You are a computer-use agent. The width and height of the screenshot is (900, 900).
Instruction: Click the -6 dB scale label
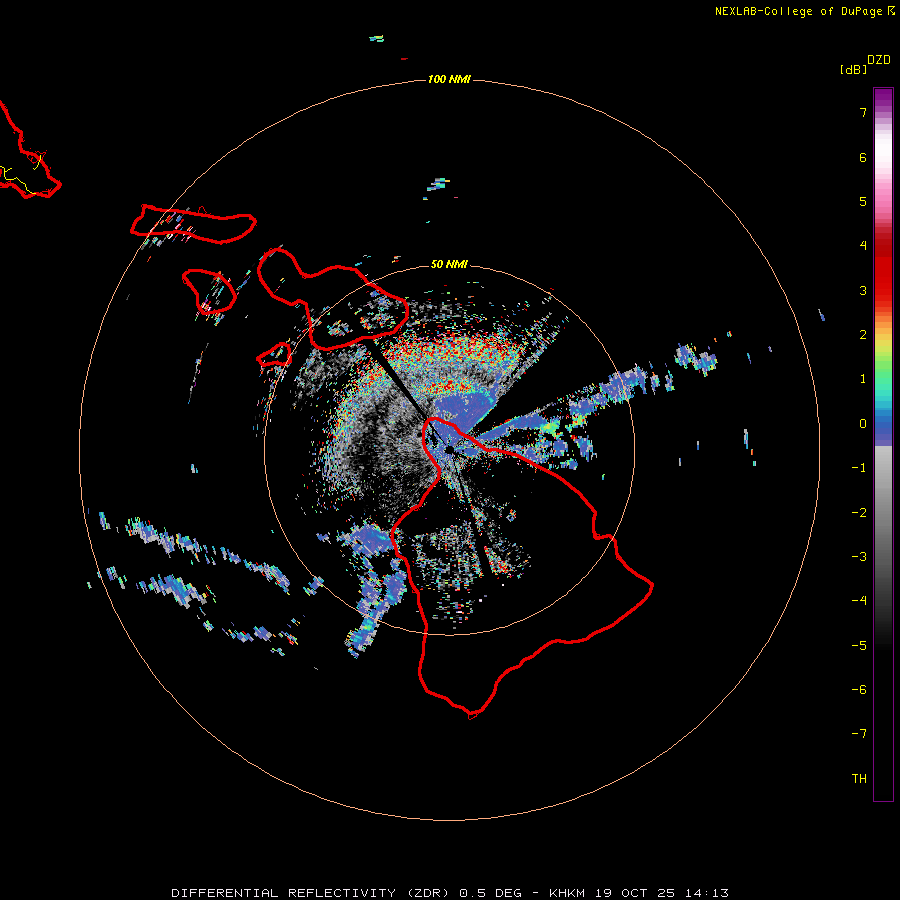pos(859,690)
